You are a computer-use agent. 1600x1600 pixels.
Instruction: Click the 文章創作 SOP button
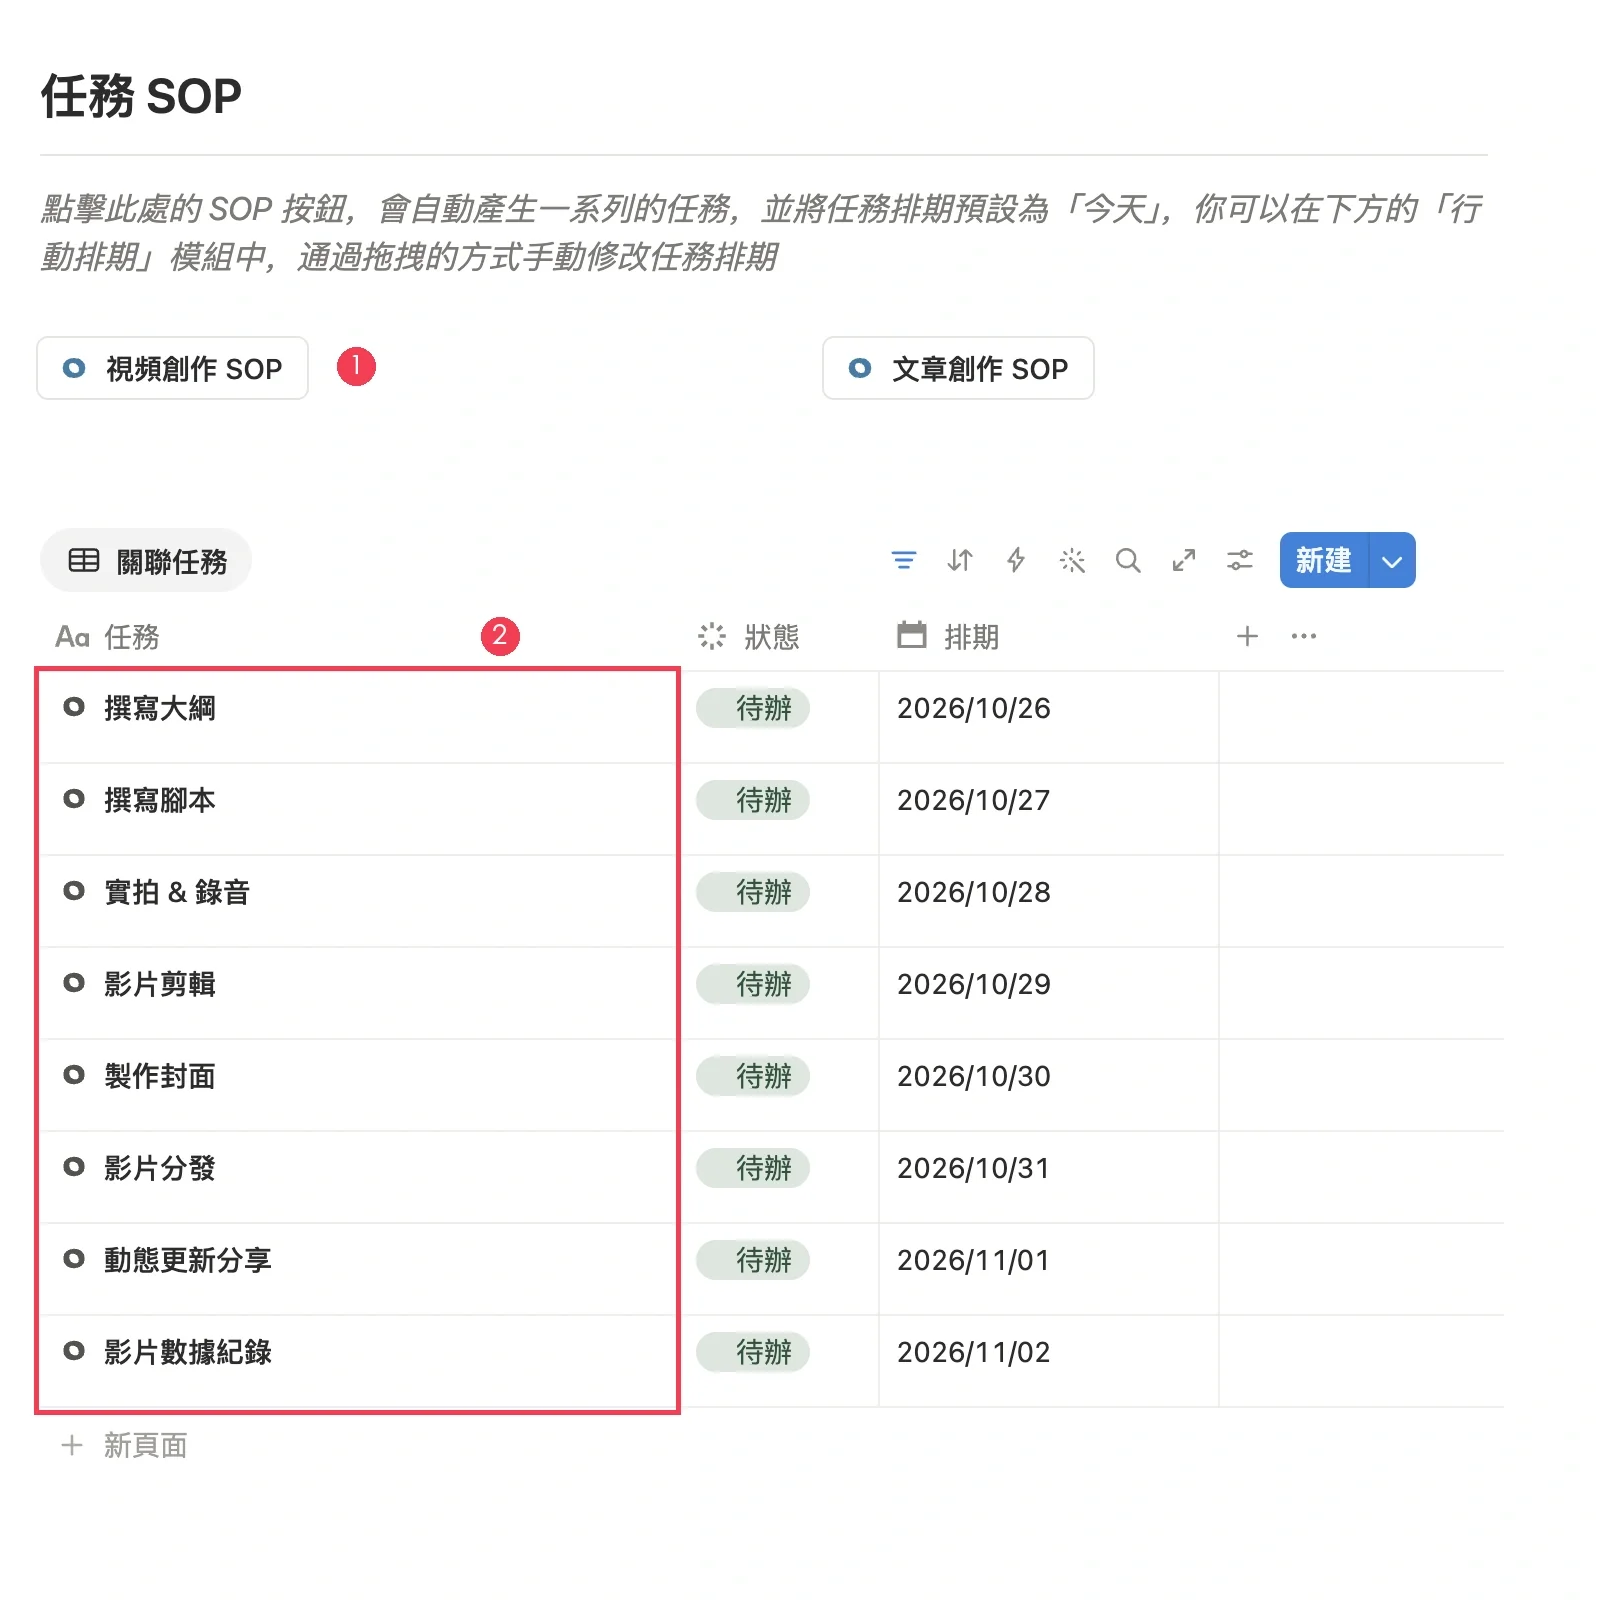point(958,368)
